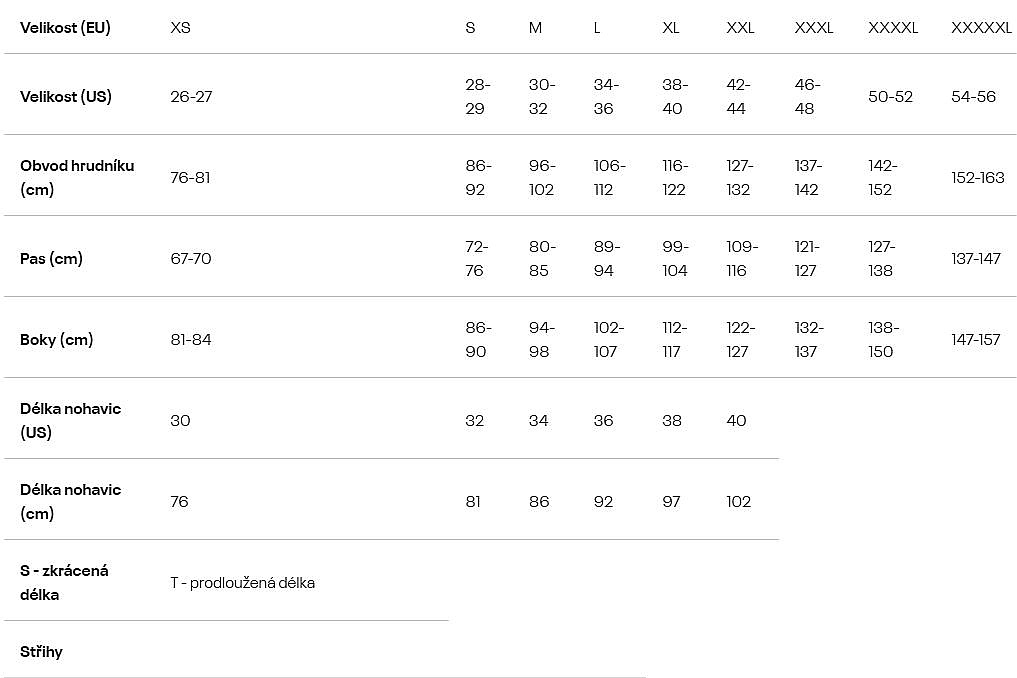Click the 'S - zkrácená délka' label

64,582
